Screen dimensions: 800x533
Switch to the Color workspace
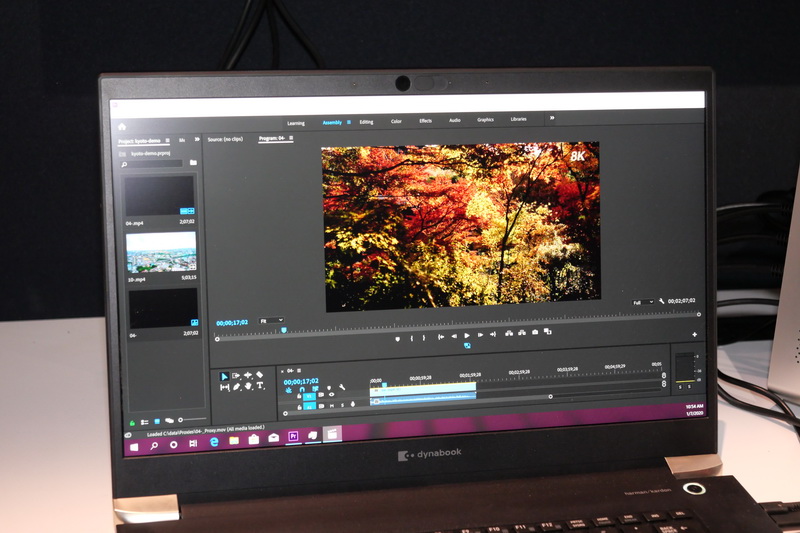point(396,121)
